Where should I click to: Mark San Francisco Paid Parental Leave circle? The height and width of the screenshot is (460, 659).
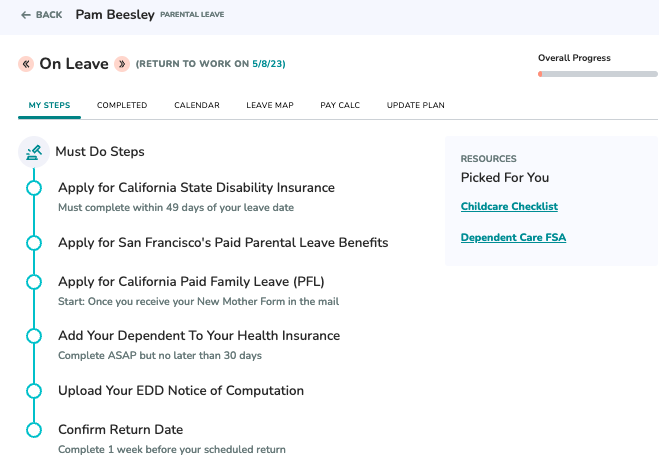pyautogui.click(x=34, y=243)
